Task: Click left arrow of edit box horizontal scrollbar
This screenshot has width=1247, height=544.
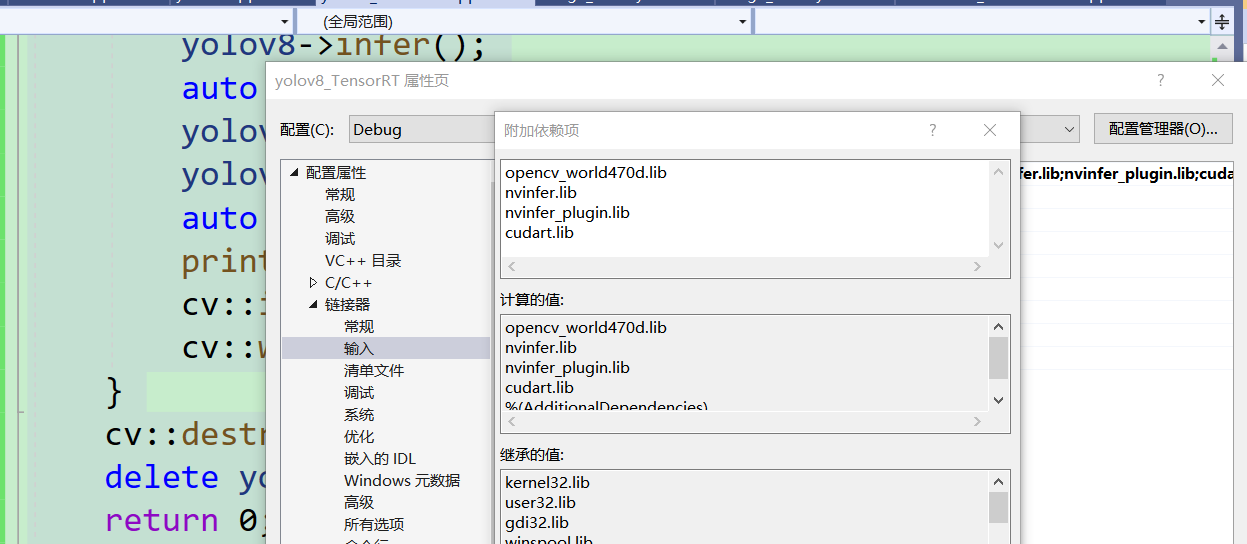Action: pyautogui.click(x=512, y=266)
